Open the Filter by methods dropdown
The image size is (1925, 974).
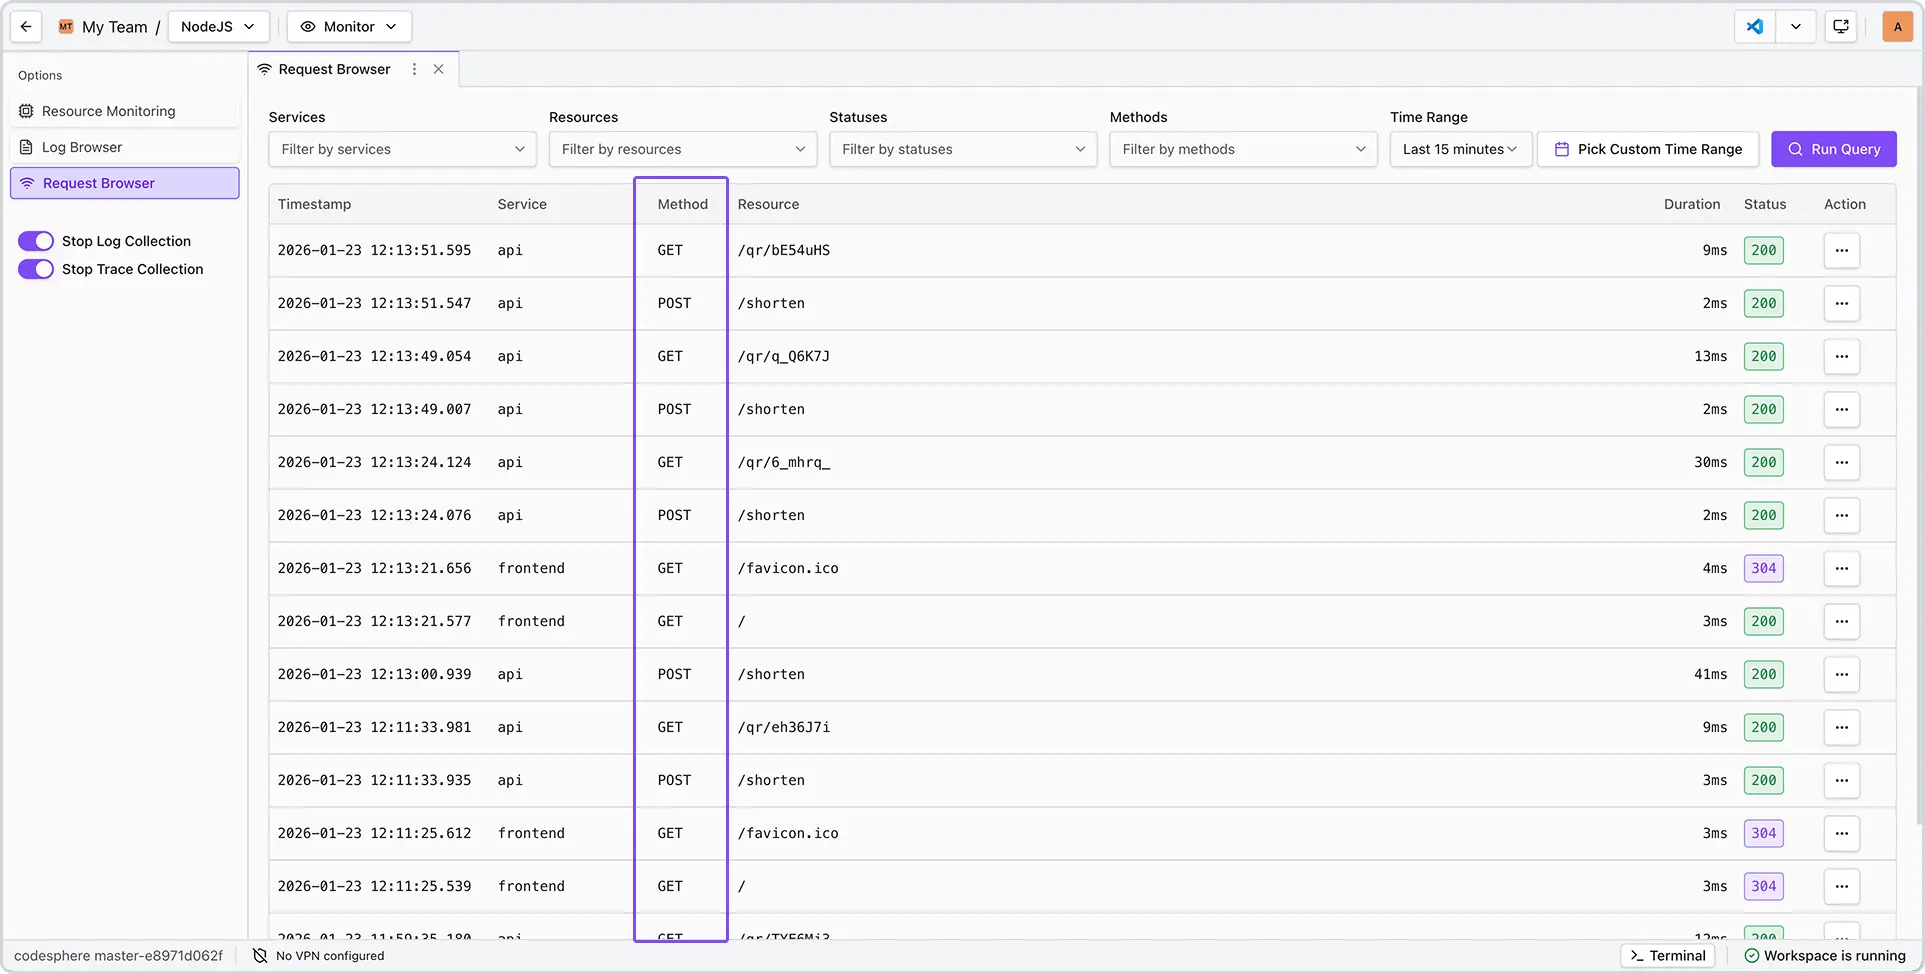tap(1242, 149)
